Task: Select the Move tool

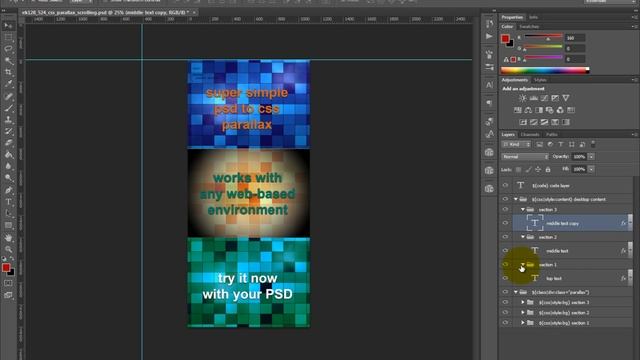Action: tap(8, 26)
